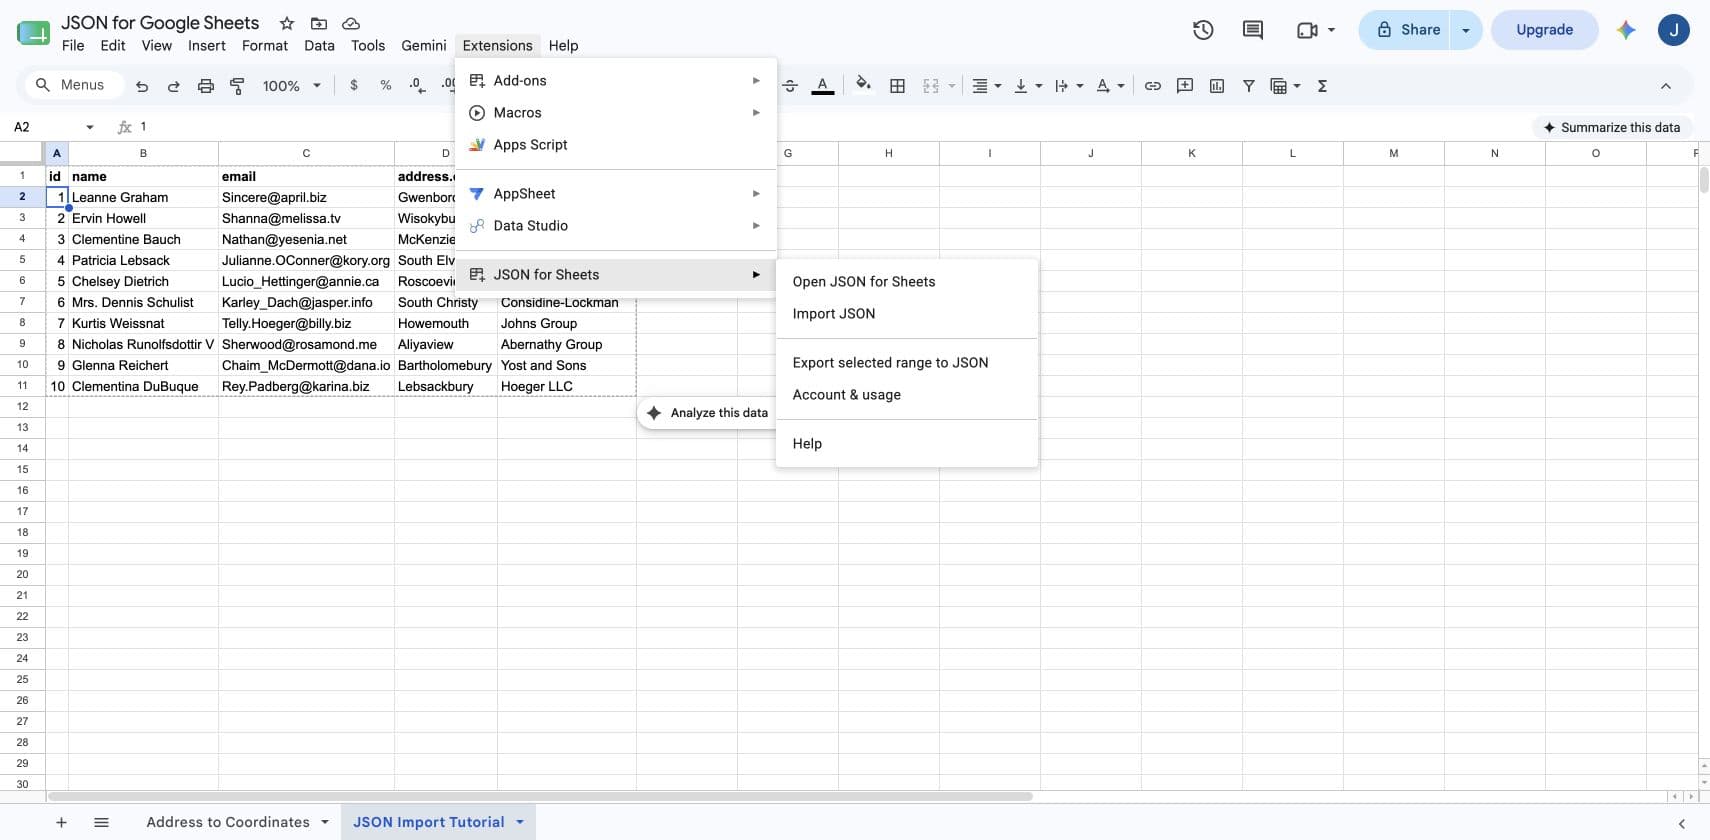Open the Data menu
The height and width of the screenshot is (840, 1710).
(319, 45)
